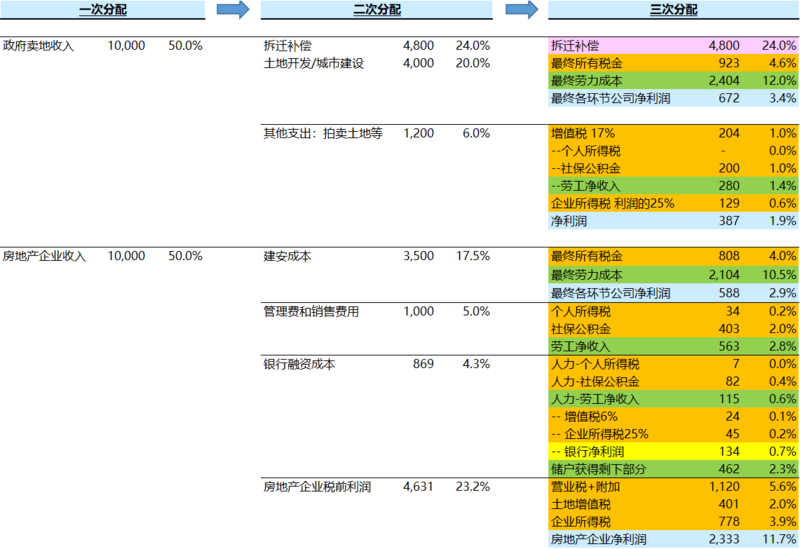Click the 10,000 value beside 政府卖地收入
The height and width of the screenshot is (549, 800).
pos(126,46)
